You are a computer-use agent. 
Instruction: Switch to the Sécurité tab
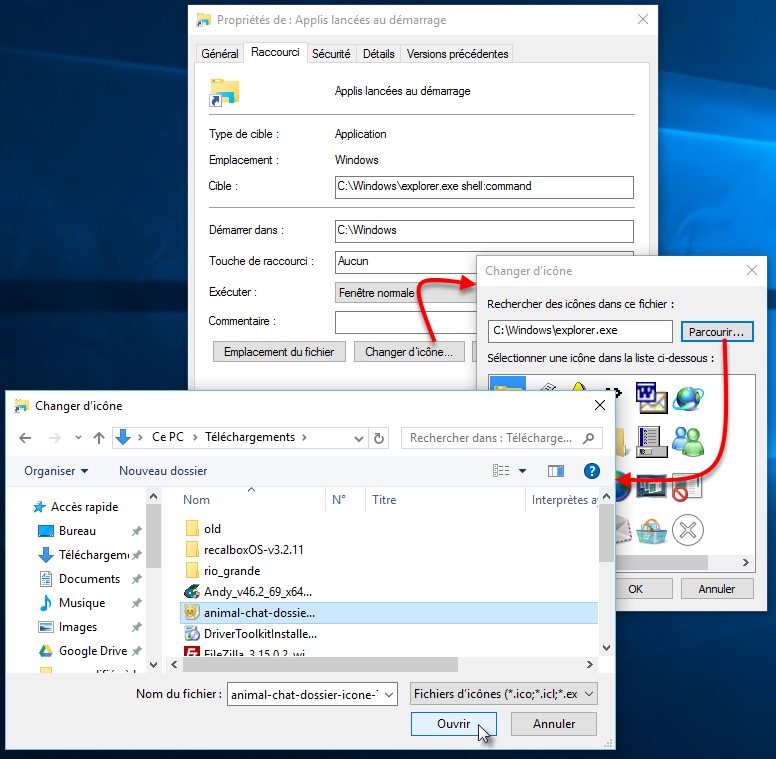pos(331,54)
